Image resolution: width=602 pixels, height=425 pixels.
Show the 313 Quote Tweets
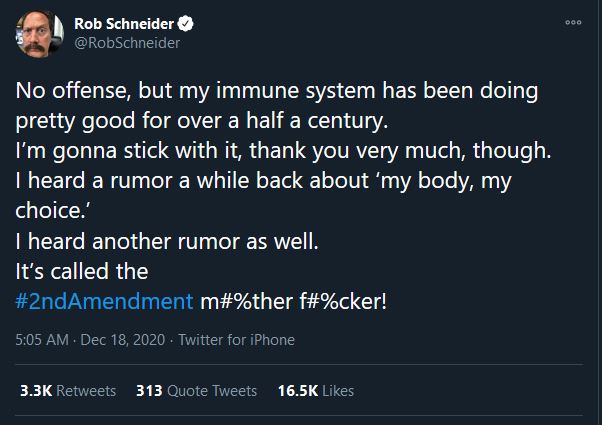tap(196, 391)
